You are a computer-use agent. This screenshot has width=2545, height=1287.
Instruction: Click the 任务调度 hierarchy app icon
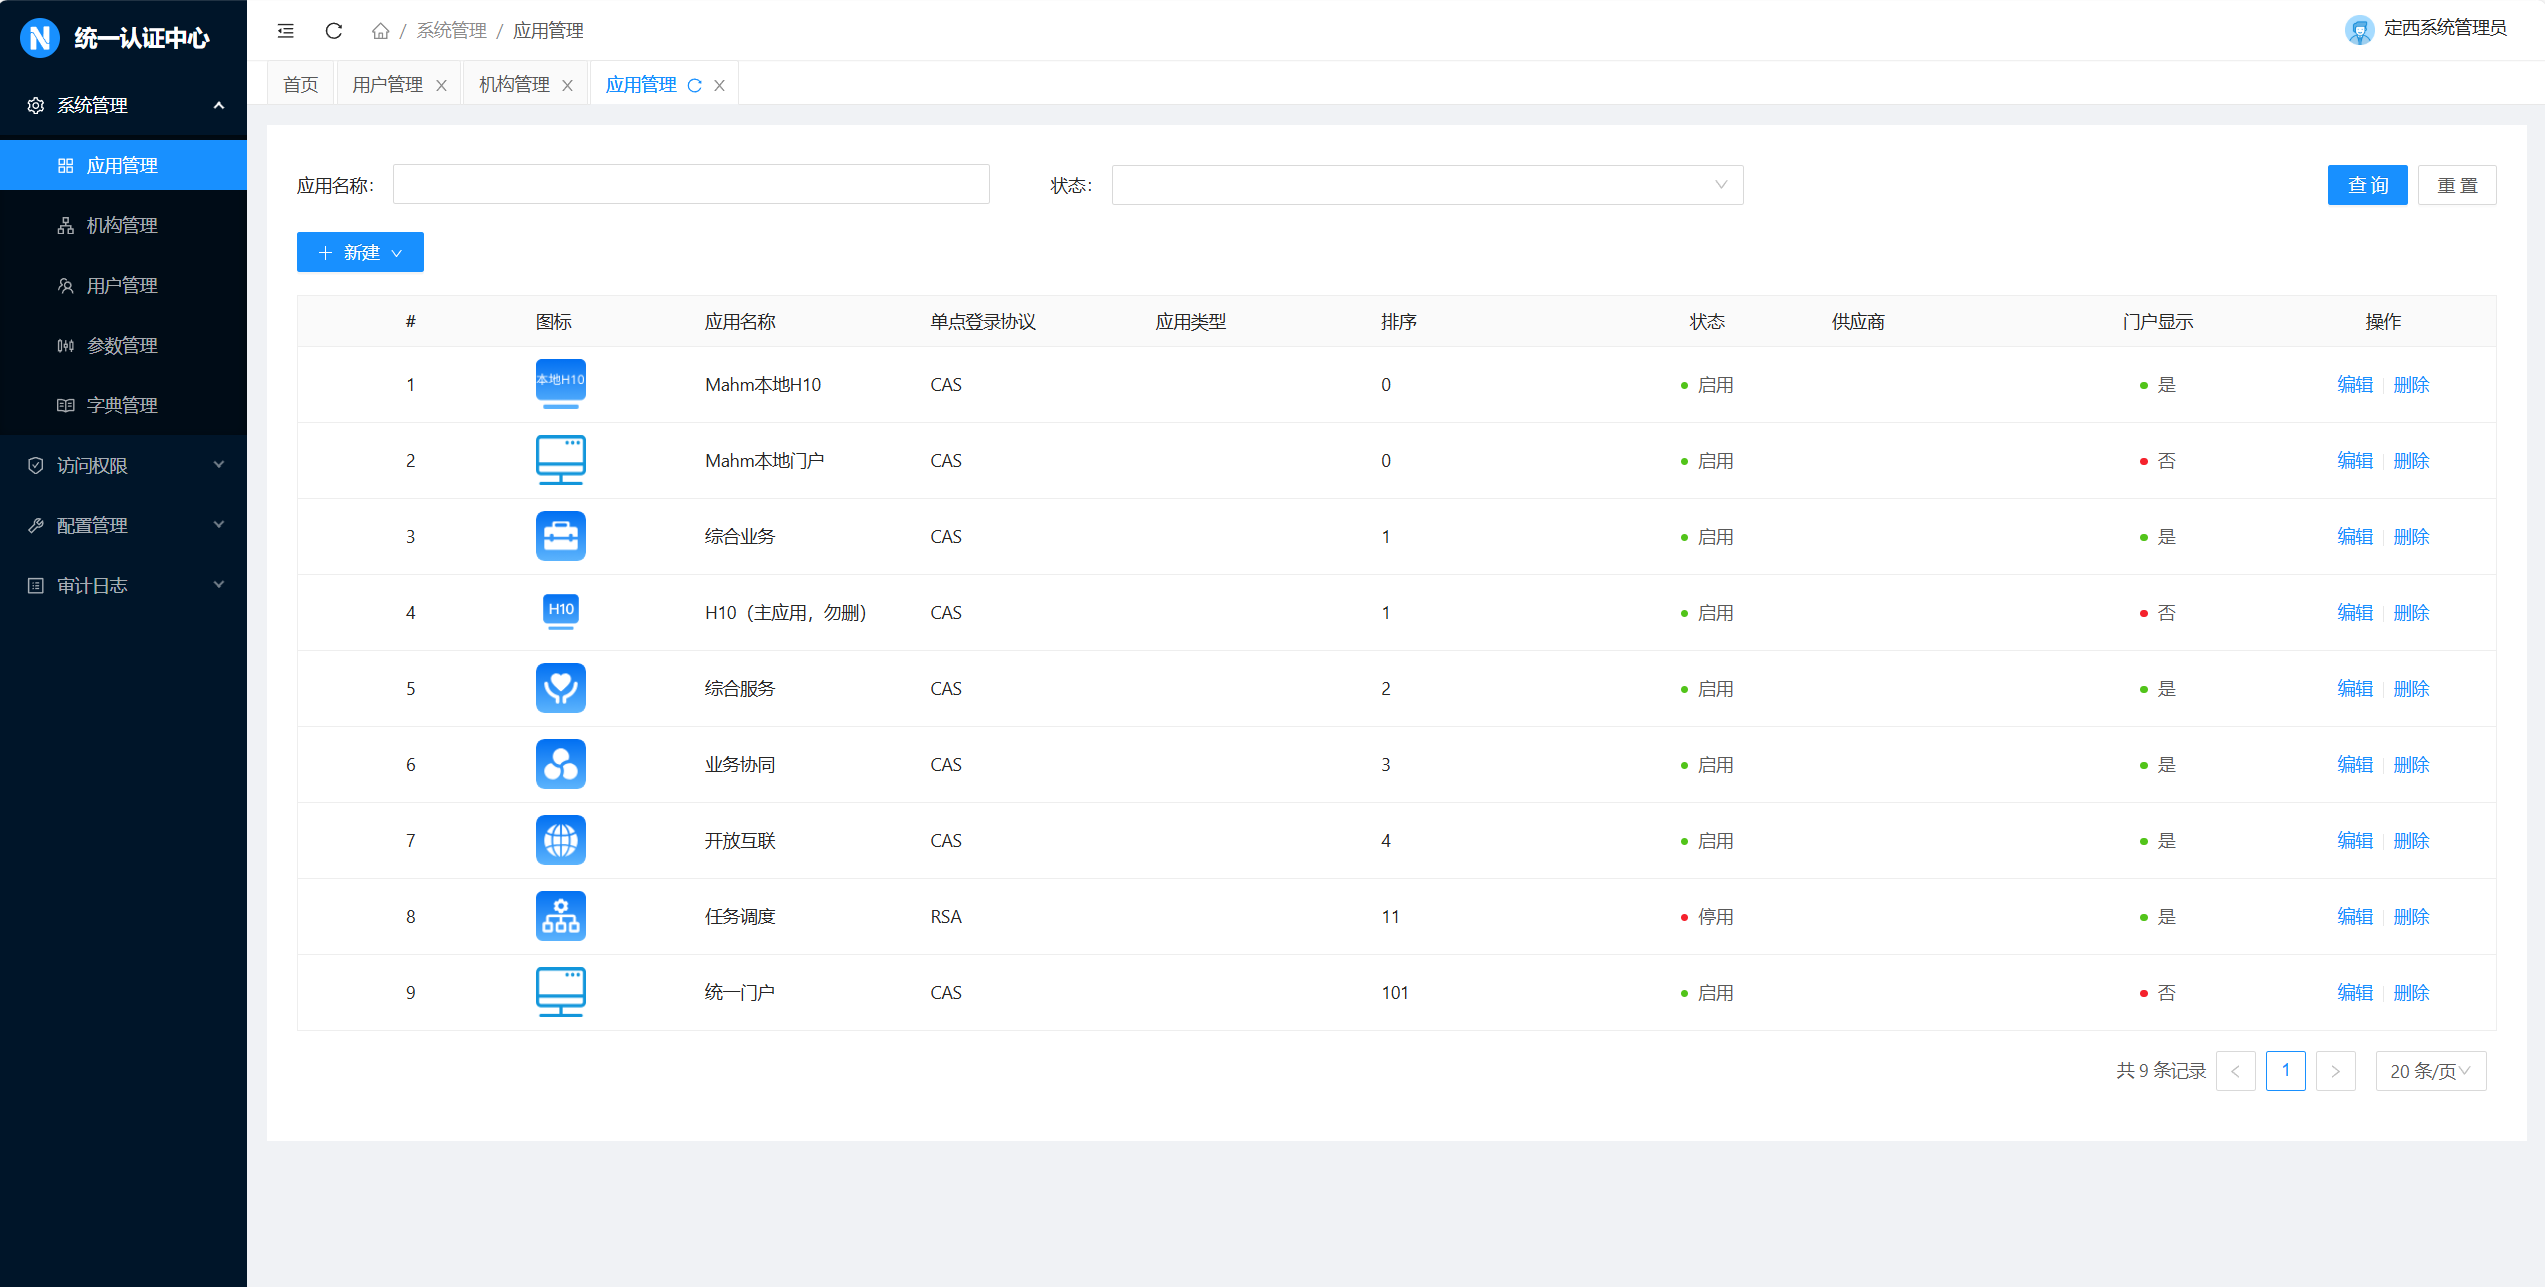point(560,916)
